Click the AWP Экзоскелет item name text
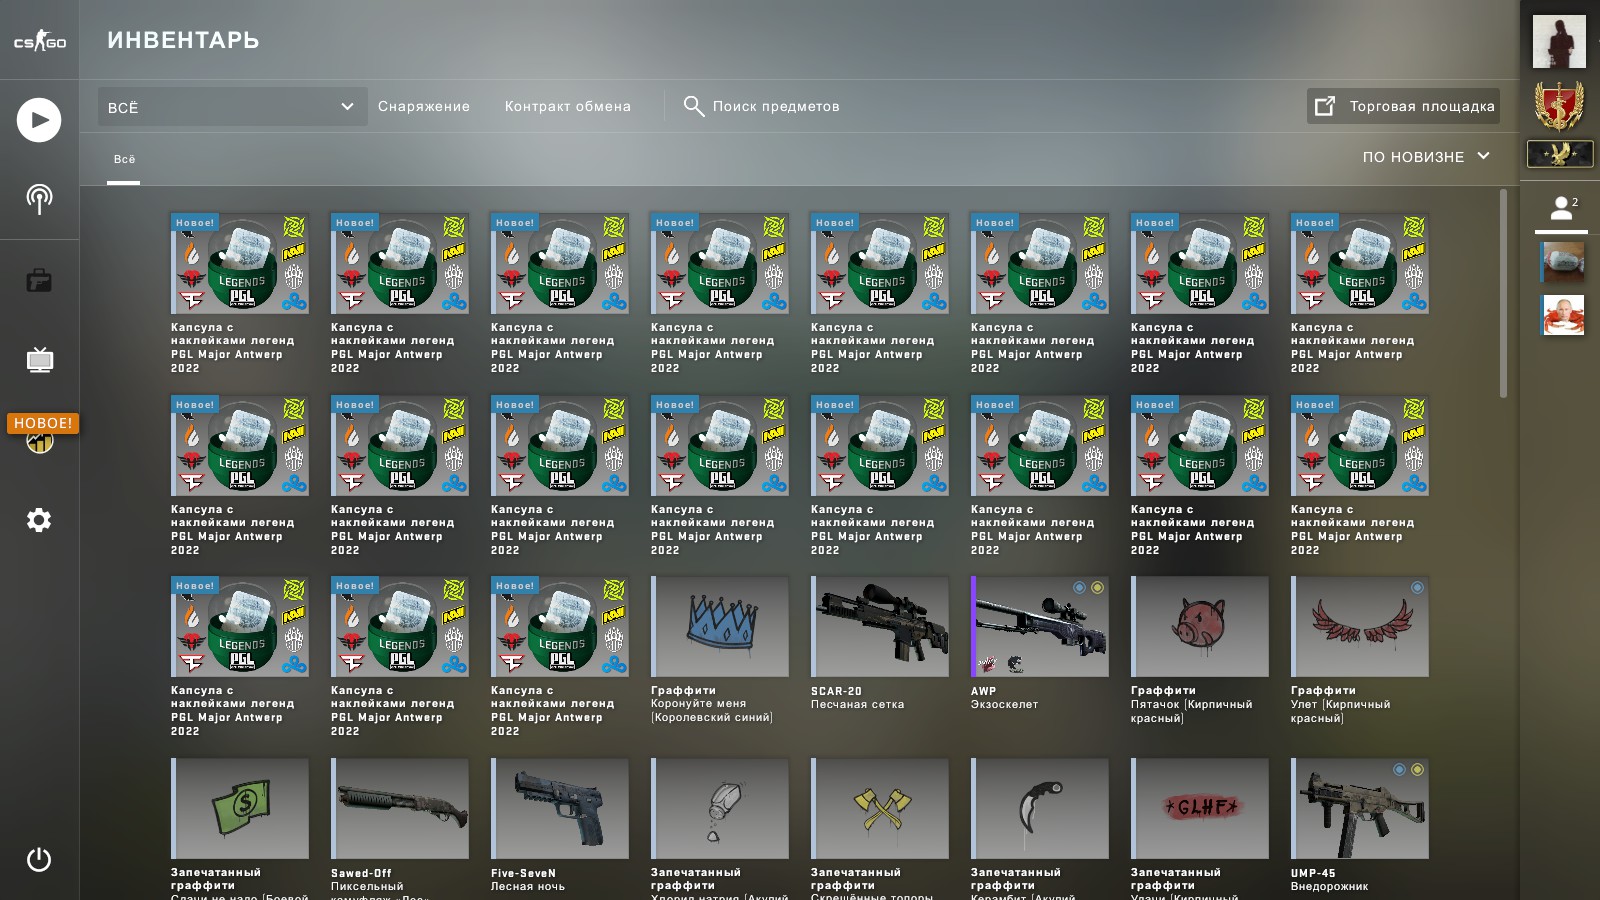This screenshot has width=1600, height=900. tap(1004, 698)
